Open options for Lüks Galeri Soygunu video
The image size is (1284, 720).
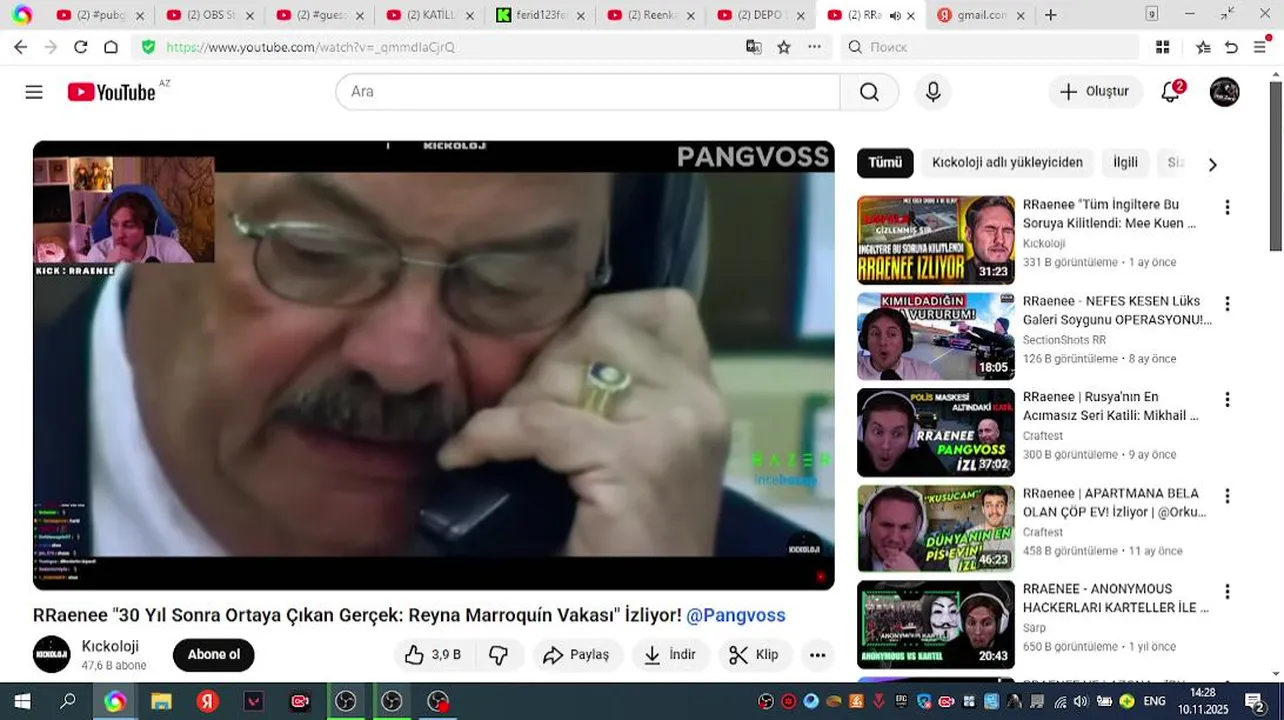click(x=1227, y=304)
